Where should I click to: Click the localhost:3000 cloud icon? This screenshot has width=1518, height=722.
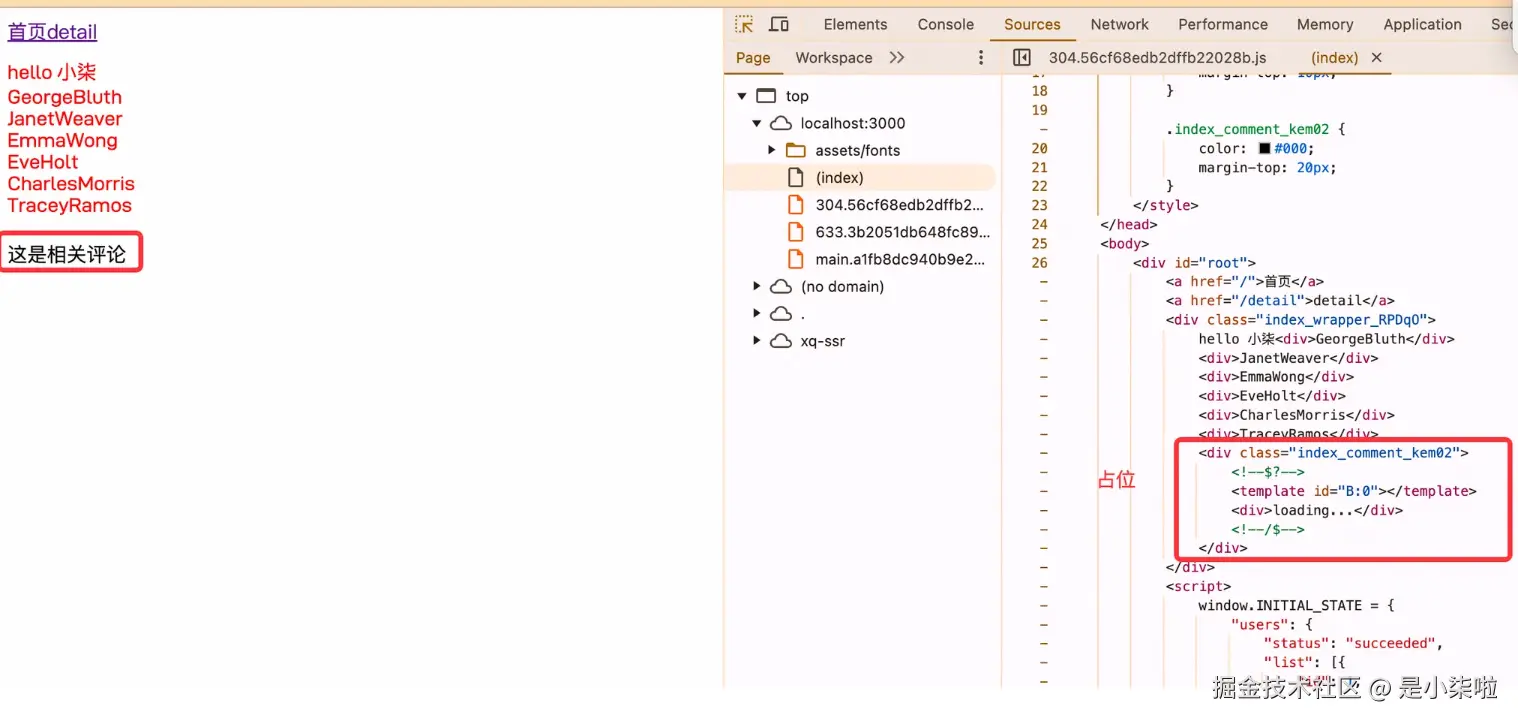click(780, 123)
